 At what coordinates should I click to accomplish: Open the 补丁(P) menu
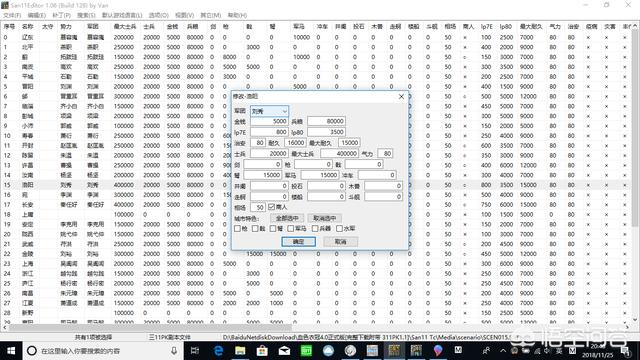61,15
